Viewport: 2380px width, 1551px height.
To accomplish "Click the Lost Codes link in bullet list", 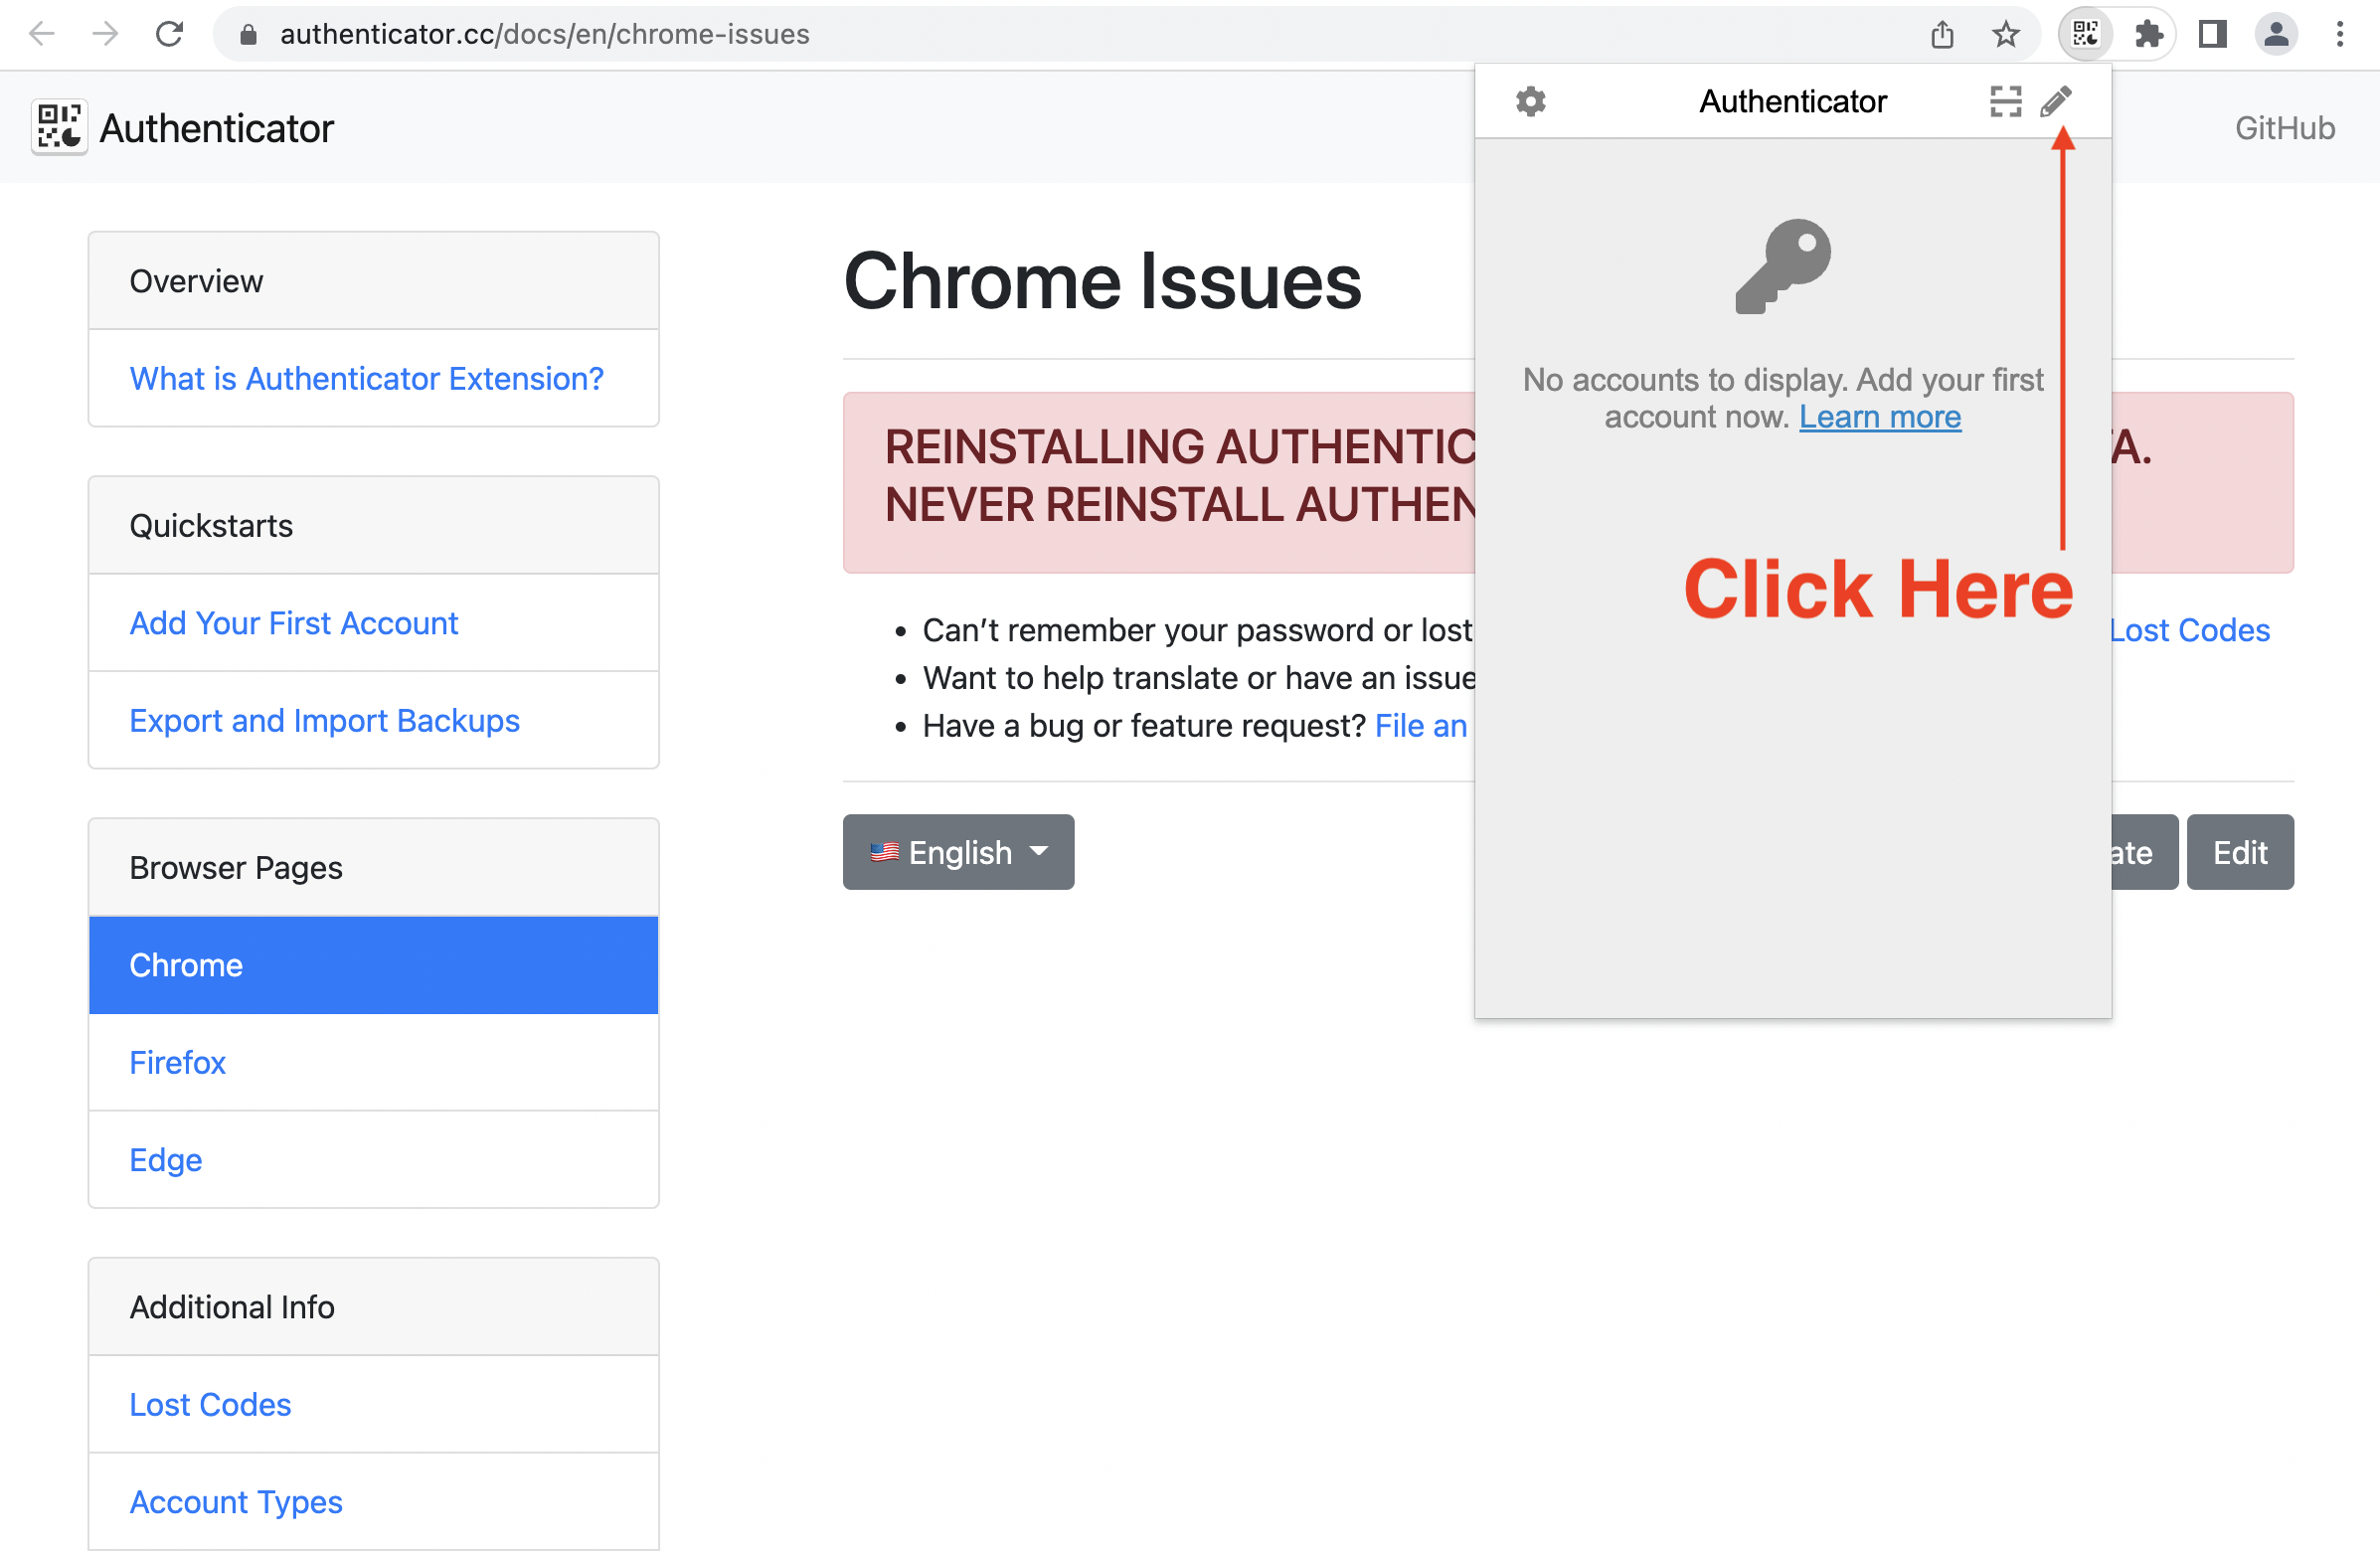I will [2190, 630].
